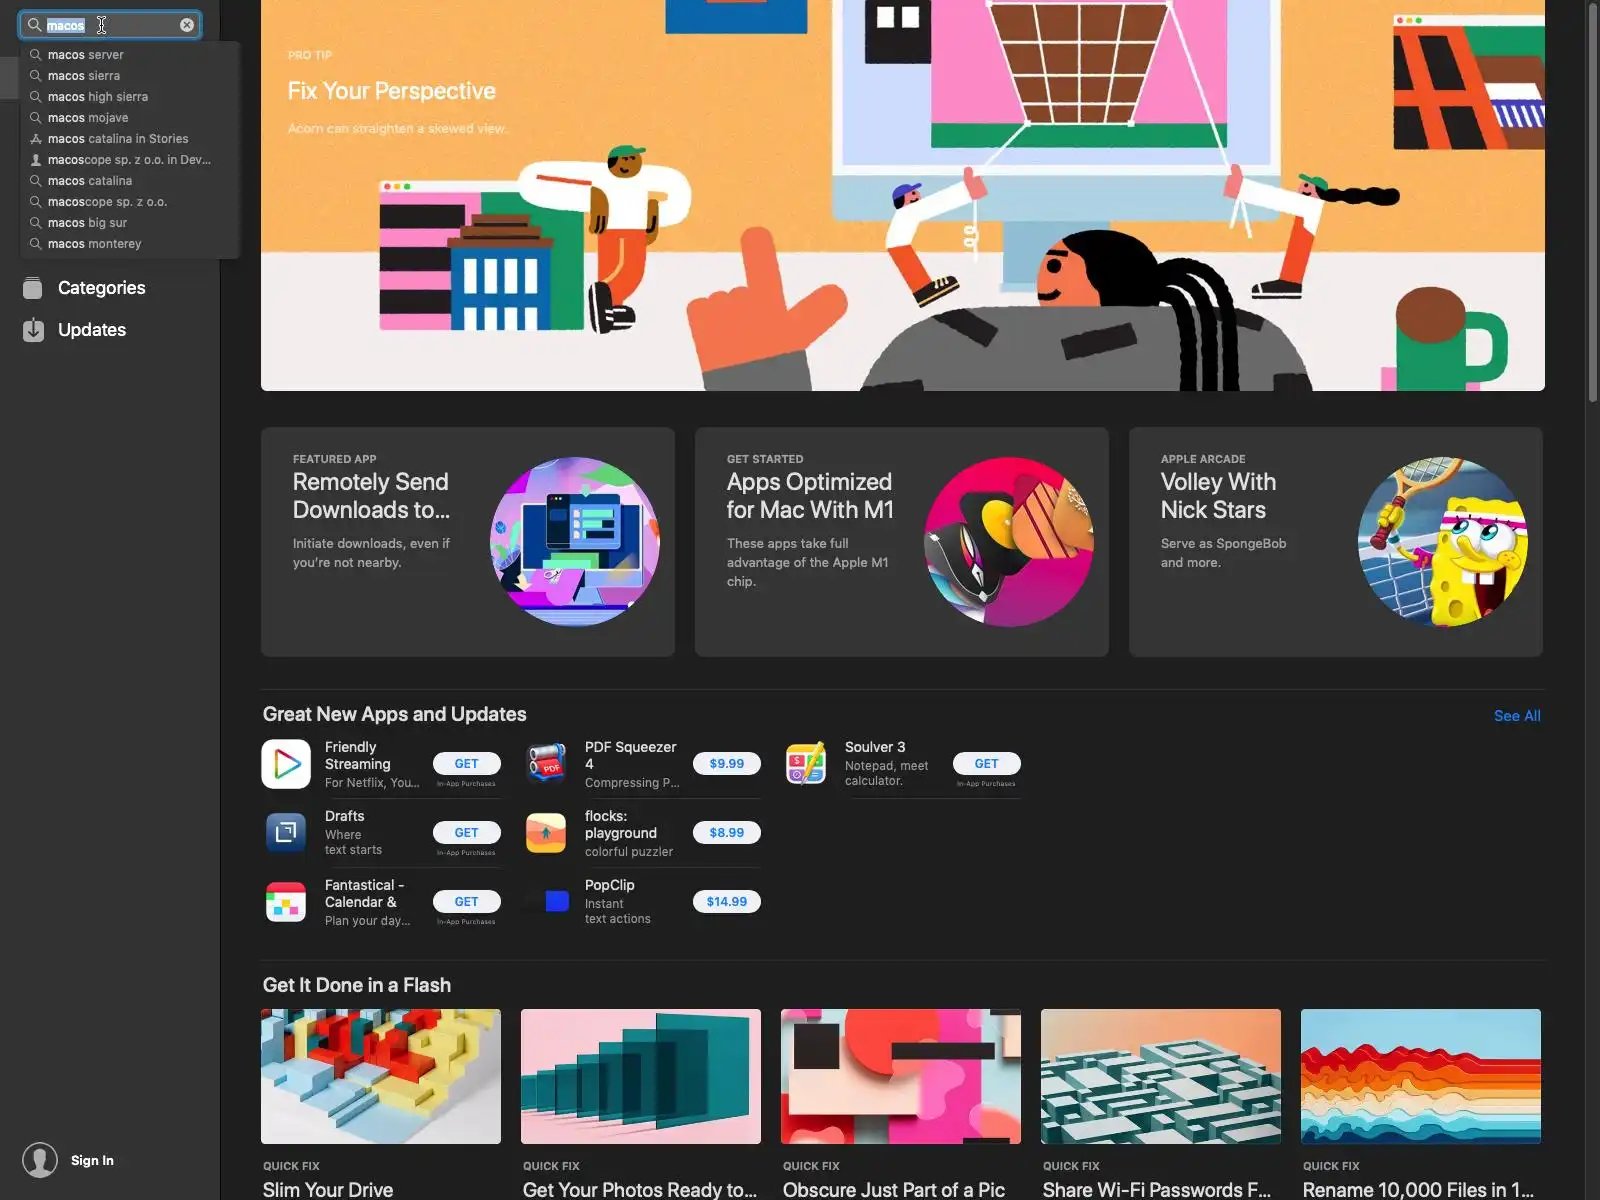Open the Categories sidebar icon
Image resolution: width=1600 pixels, height=1200 pixels.
click(x=33, y=288)
